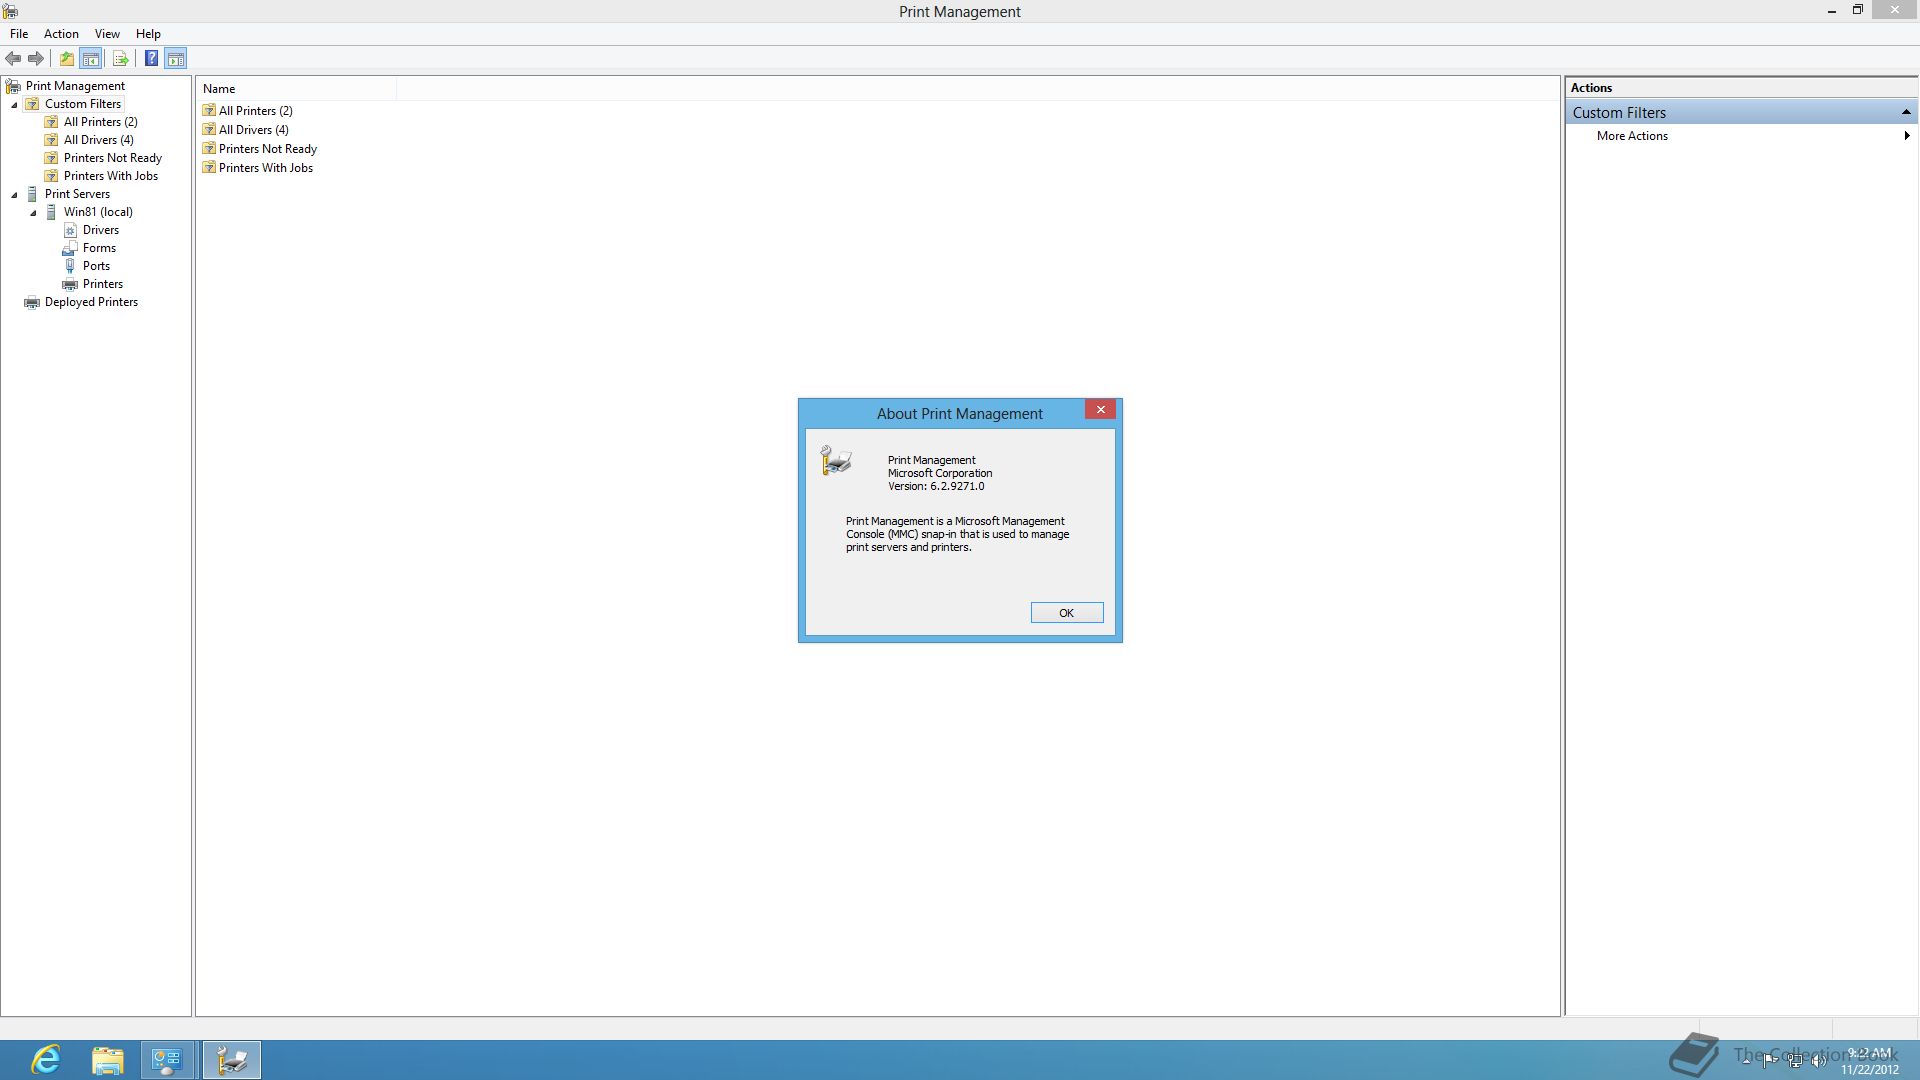Click filter icon beside All Printers list row
Image resolution: width=1920 pixels, height=1080 pixels.
click(x=209, y=111)
